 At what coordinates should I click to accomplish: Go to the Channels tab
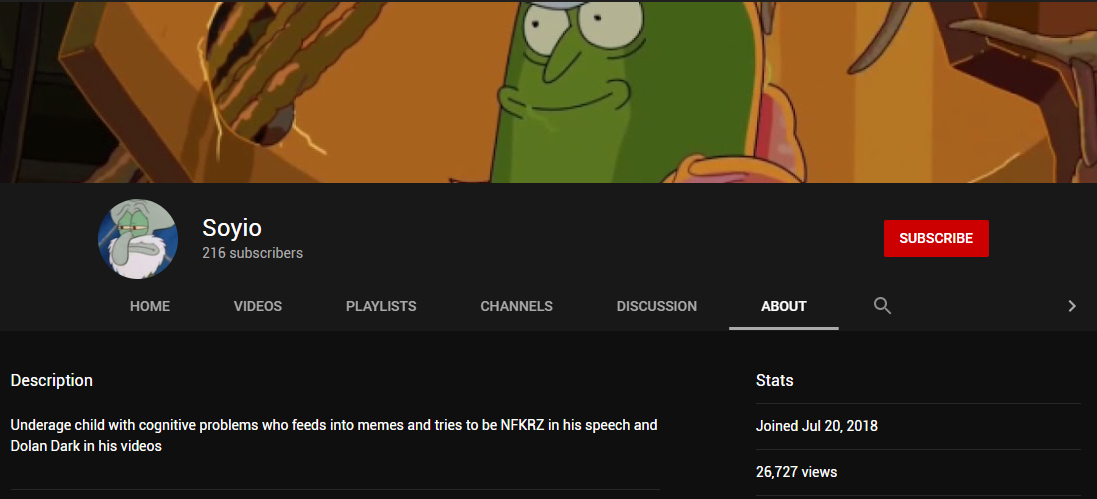[x=516, y=307]
